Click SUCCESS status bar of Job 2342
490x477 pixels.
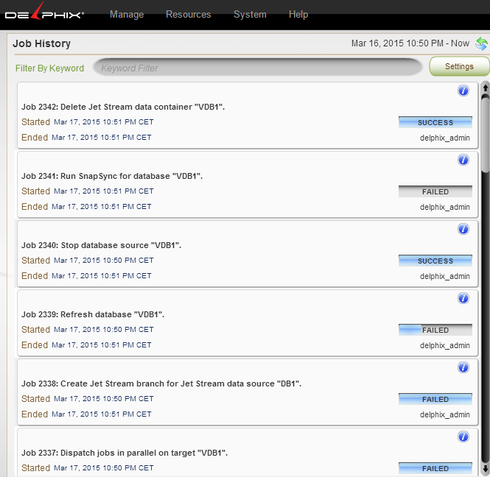pyautogui.click(x=435, y=122)
